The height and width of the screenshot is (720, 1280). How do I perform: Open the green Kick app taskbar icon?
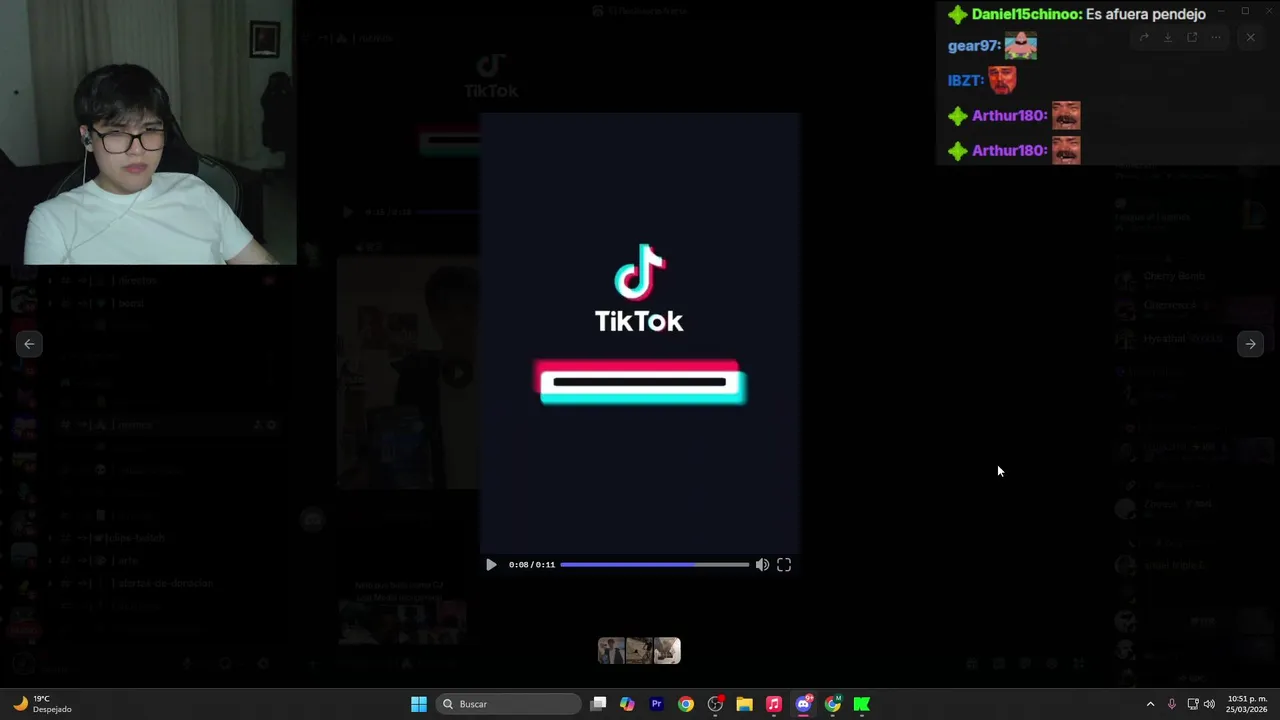pyautogui.click(x=862, y=704)
